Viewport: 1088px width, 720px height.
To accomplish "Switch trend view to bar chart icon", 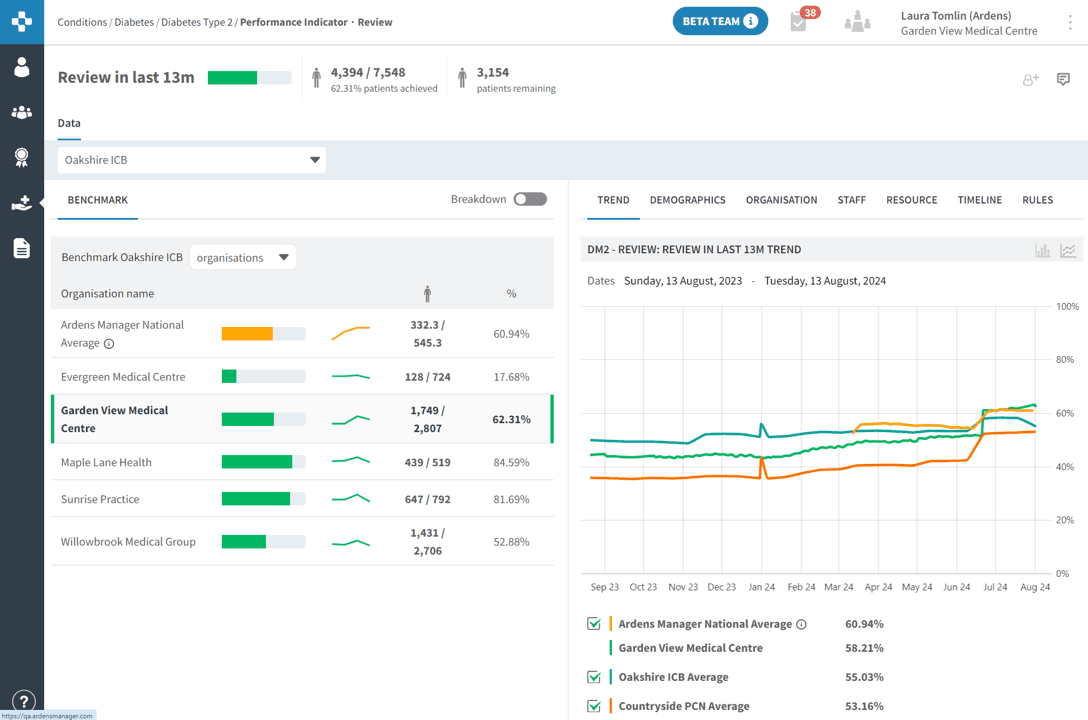I will pos(1042,251).
